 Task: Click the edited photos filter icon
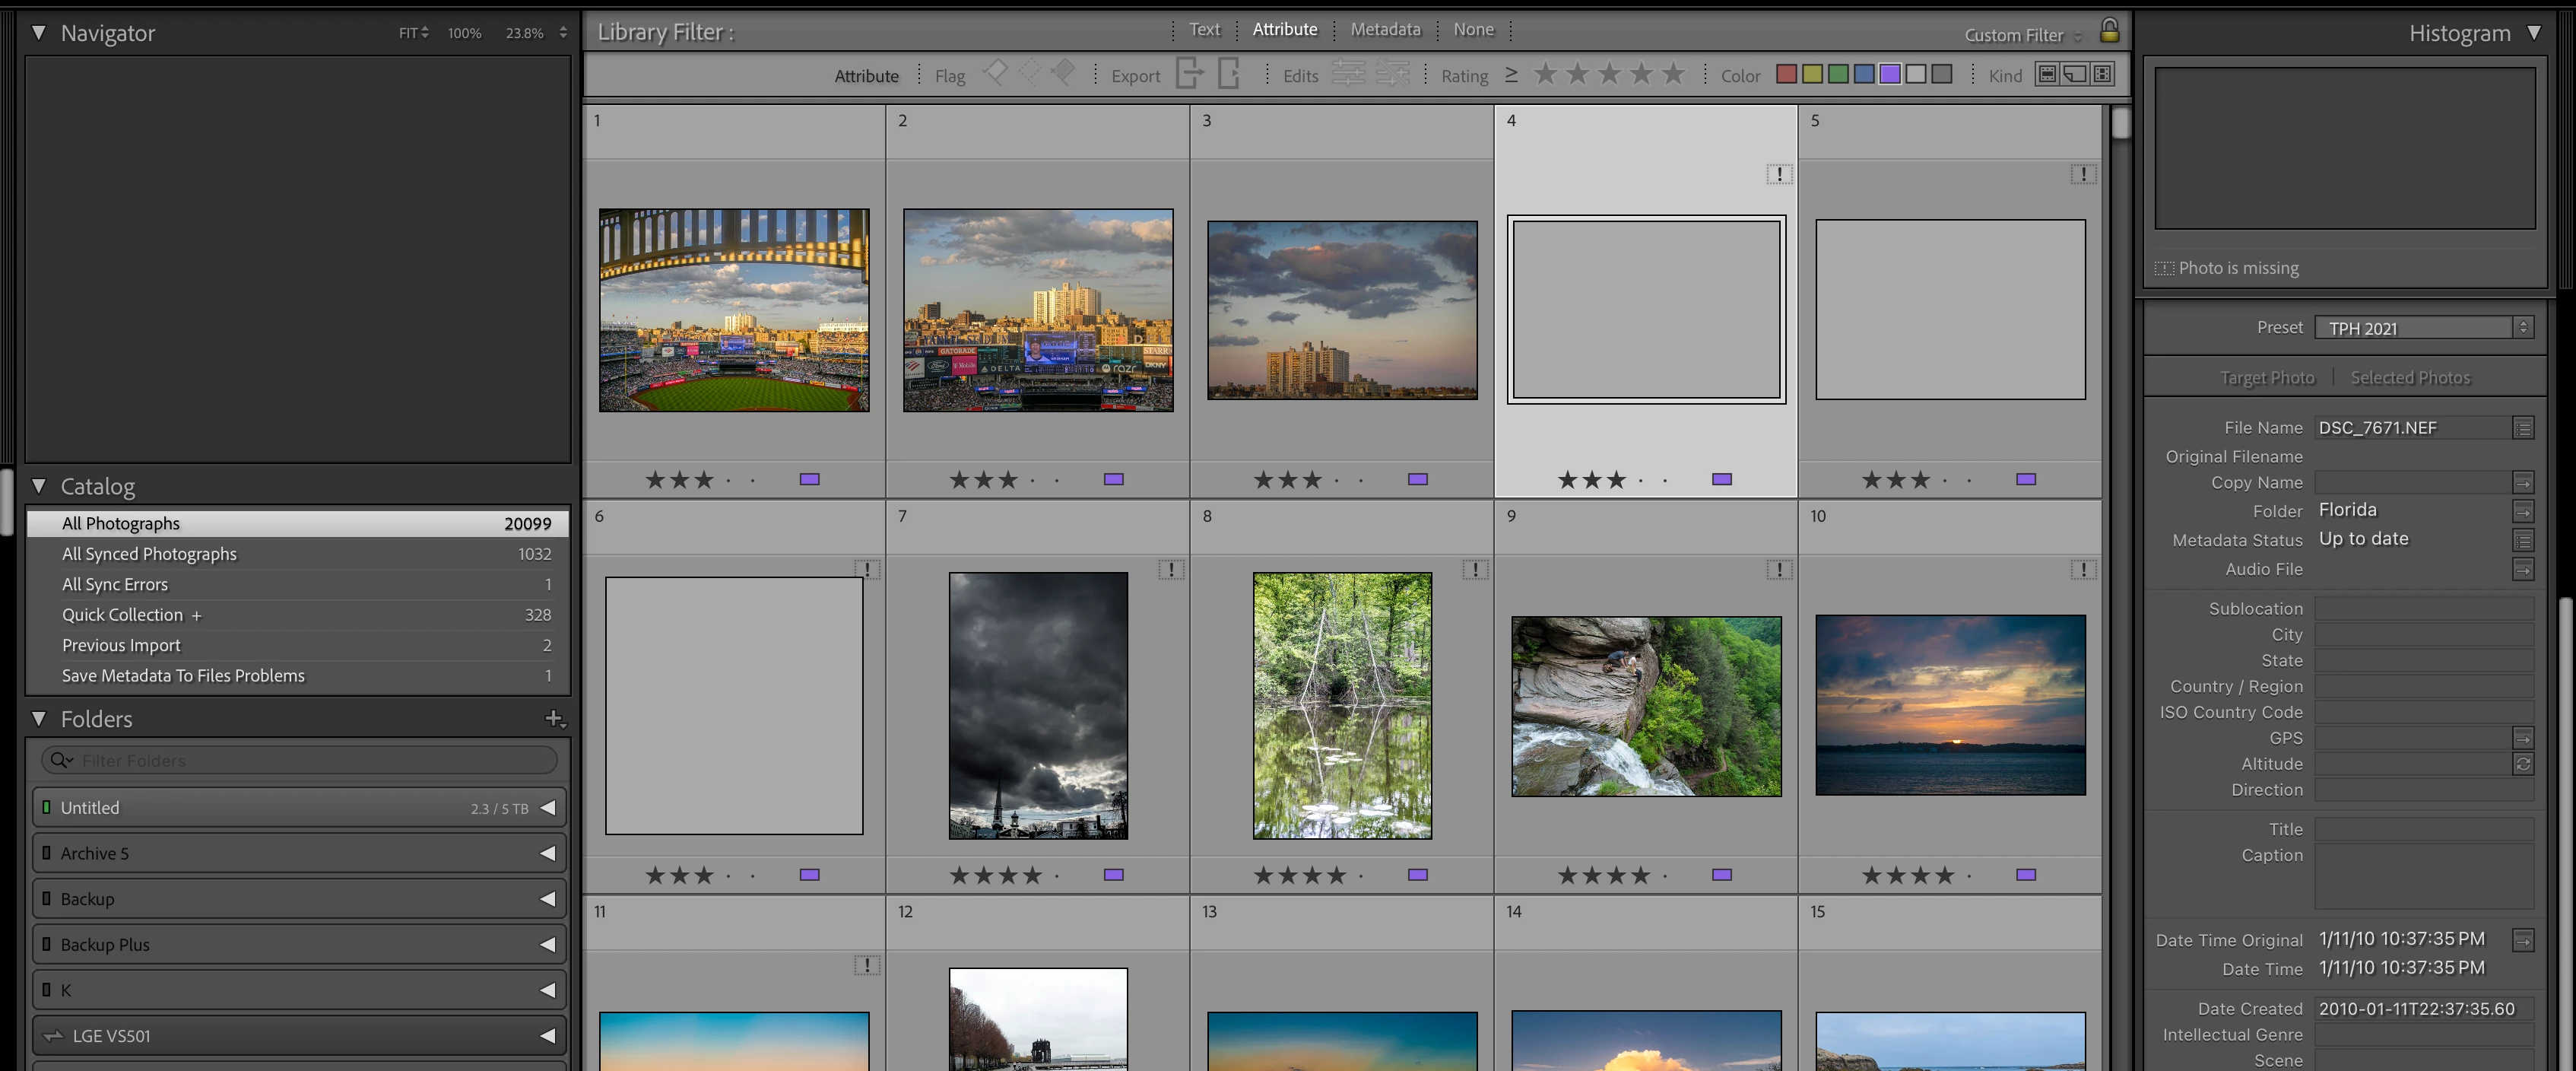[1347, 74]
